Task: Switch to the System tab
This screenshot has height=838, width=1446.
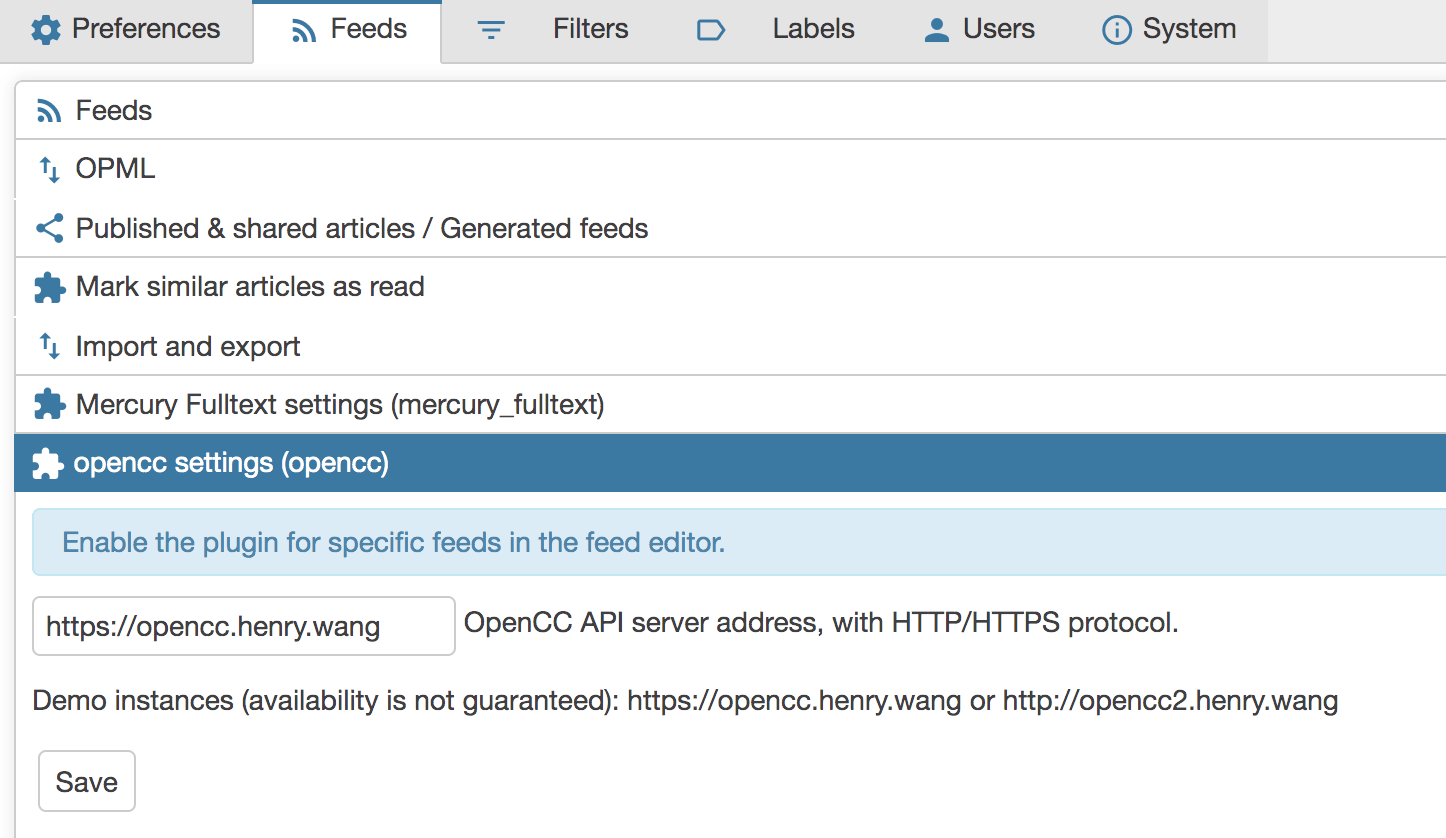Action: (1168, 31)
